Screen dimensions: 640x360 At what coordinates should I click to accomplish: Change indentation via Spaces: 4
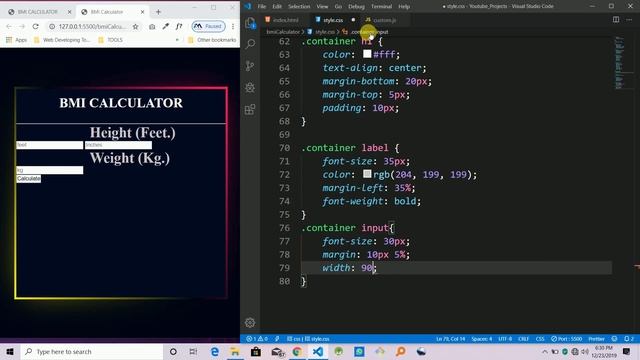[x=482, y=339]
